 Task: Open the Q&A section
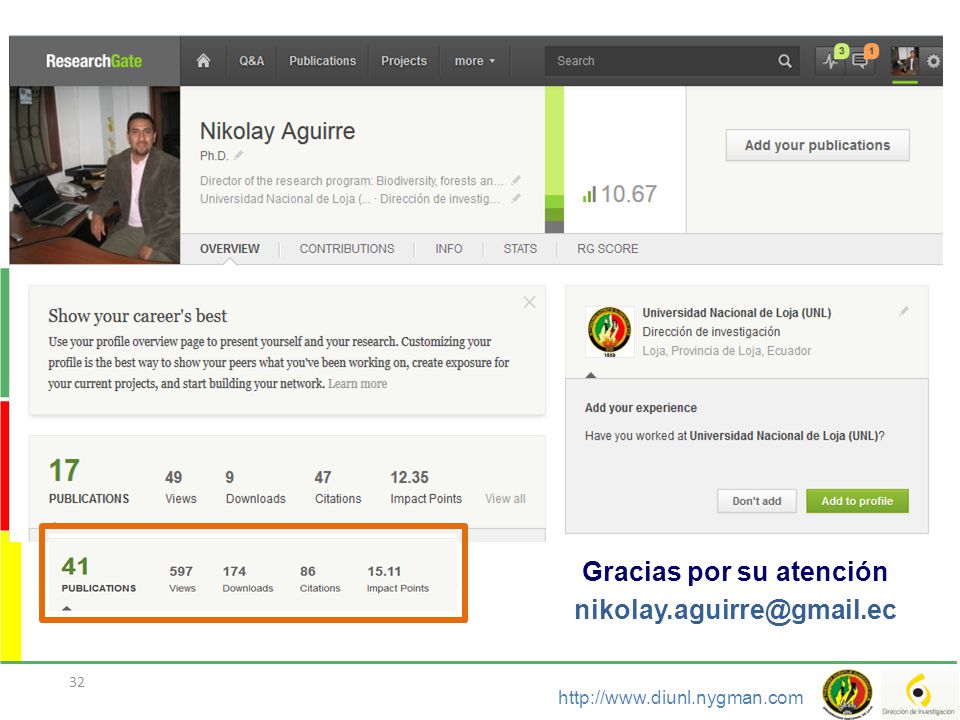(x=252, y=61)
